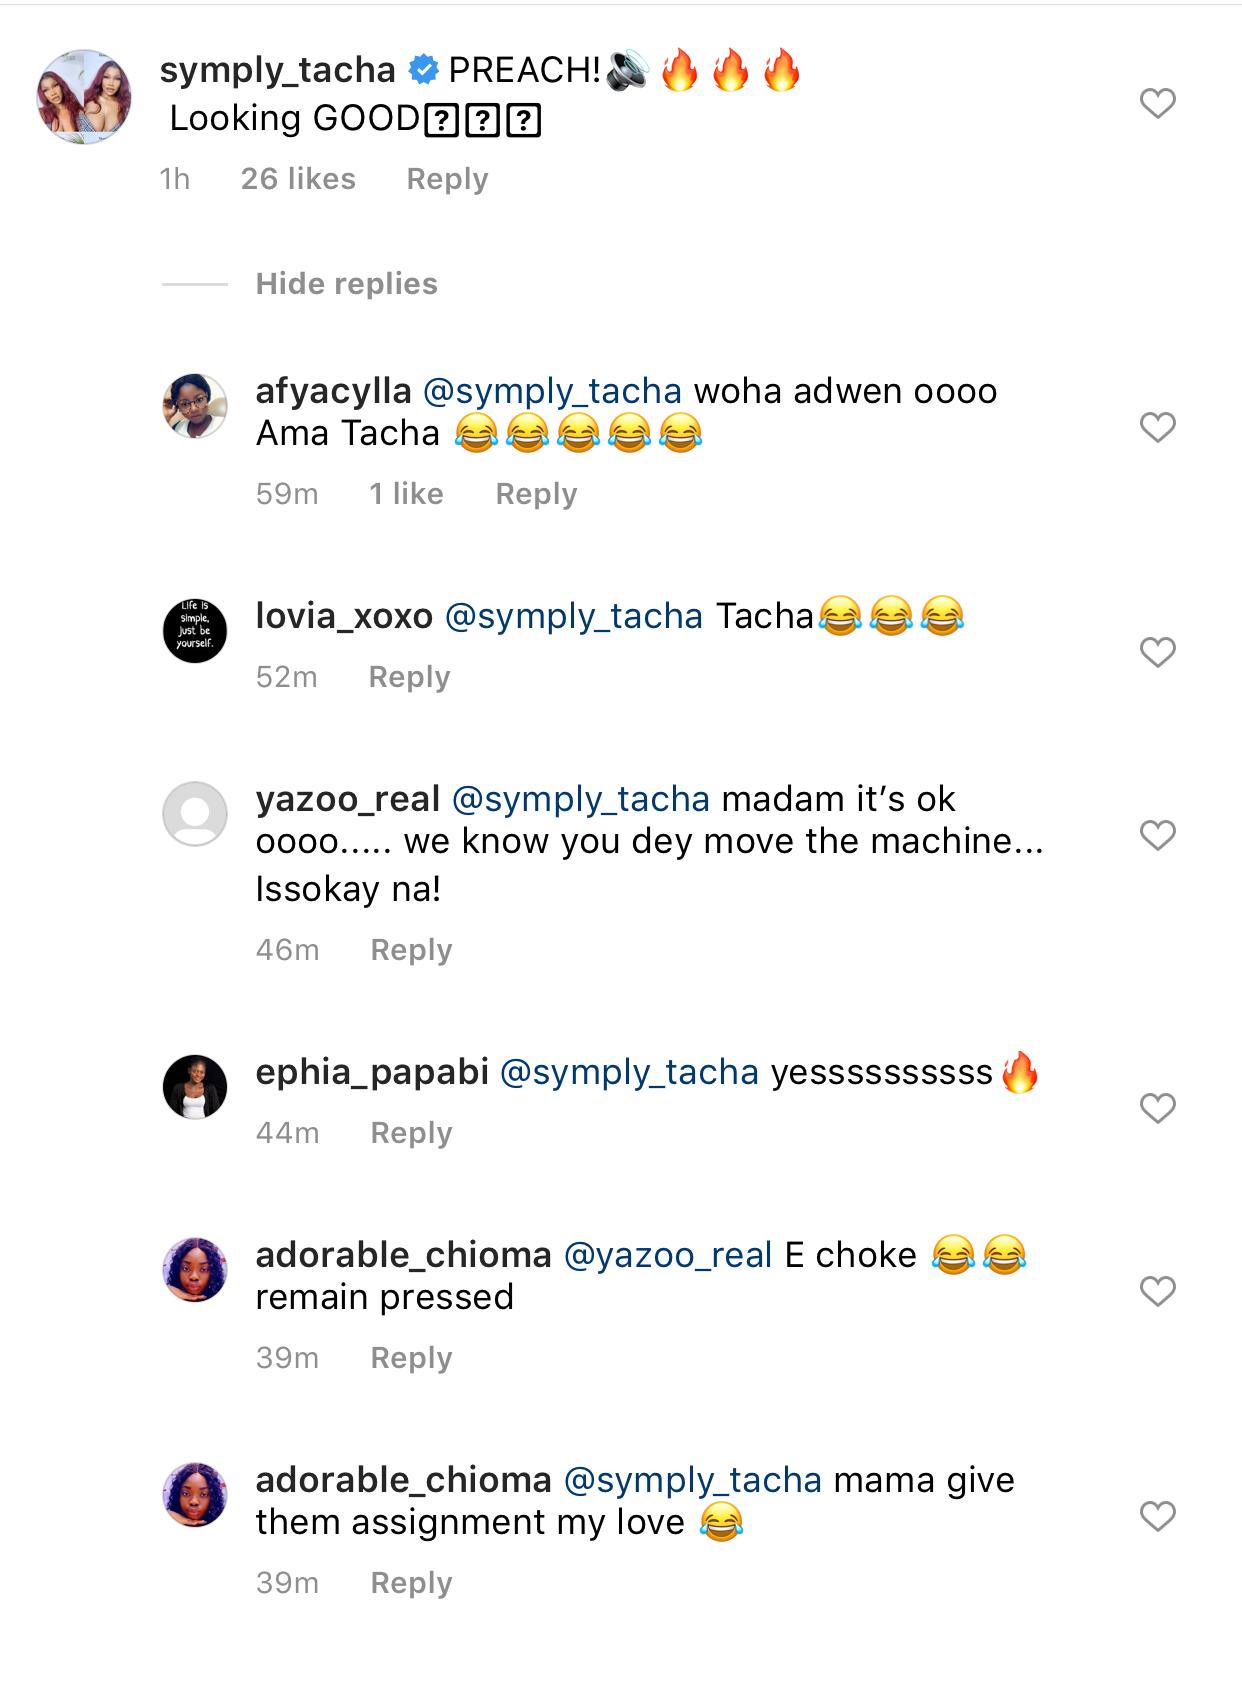This screenshot has width=1242, height=1681.
Task: Heart adorable_chioma's 'E choke' reply
Action: point(1157,1291)
